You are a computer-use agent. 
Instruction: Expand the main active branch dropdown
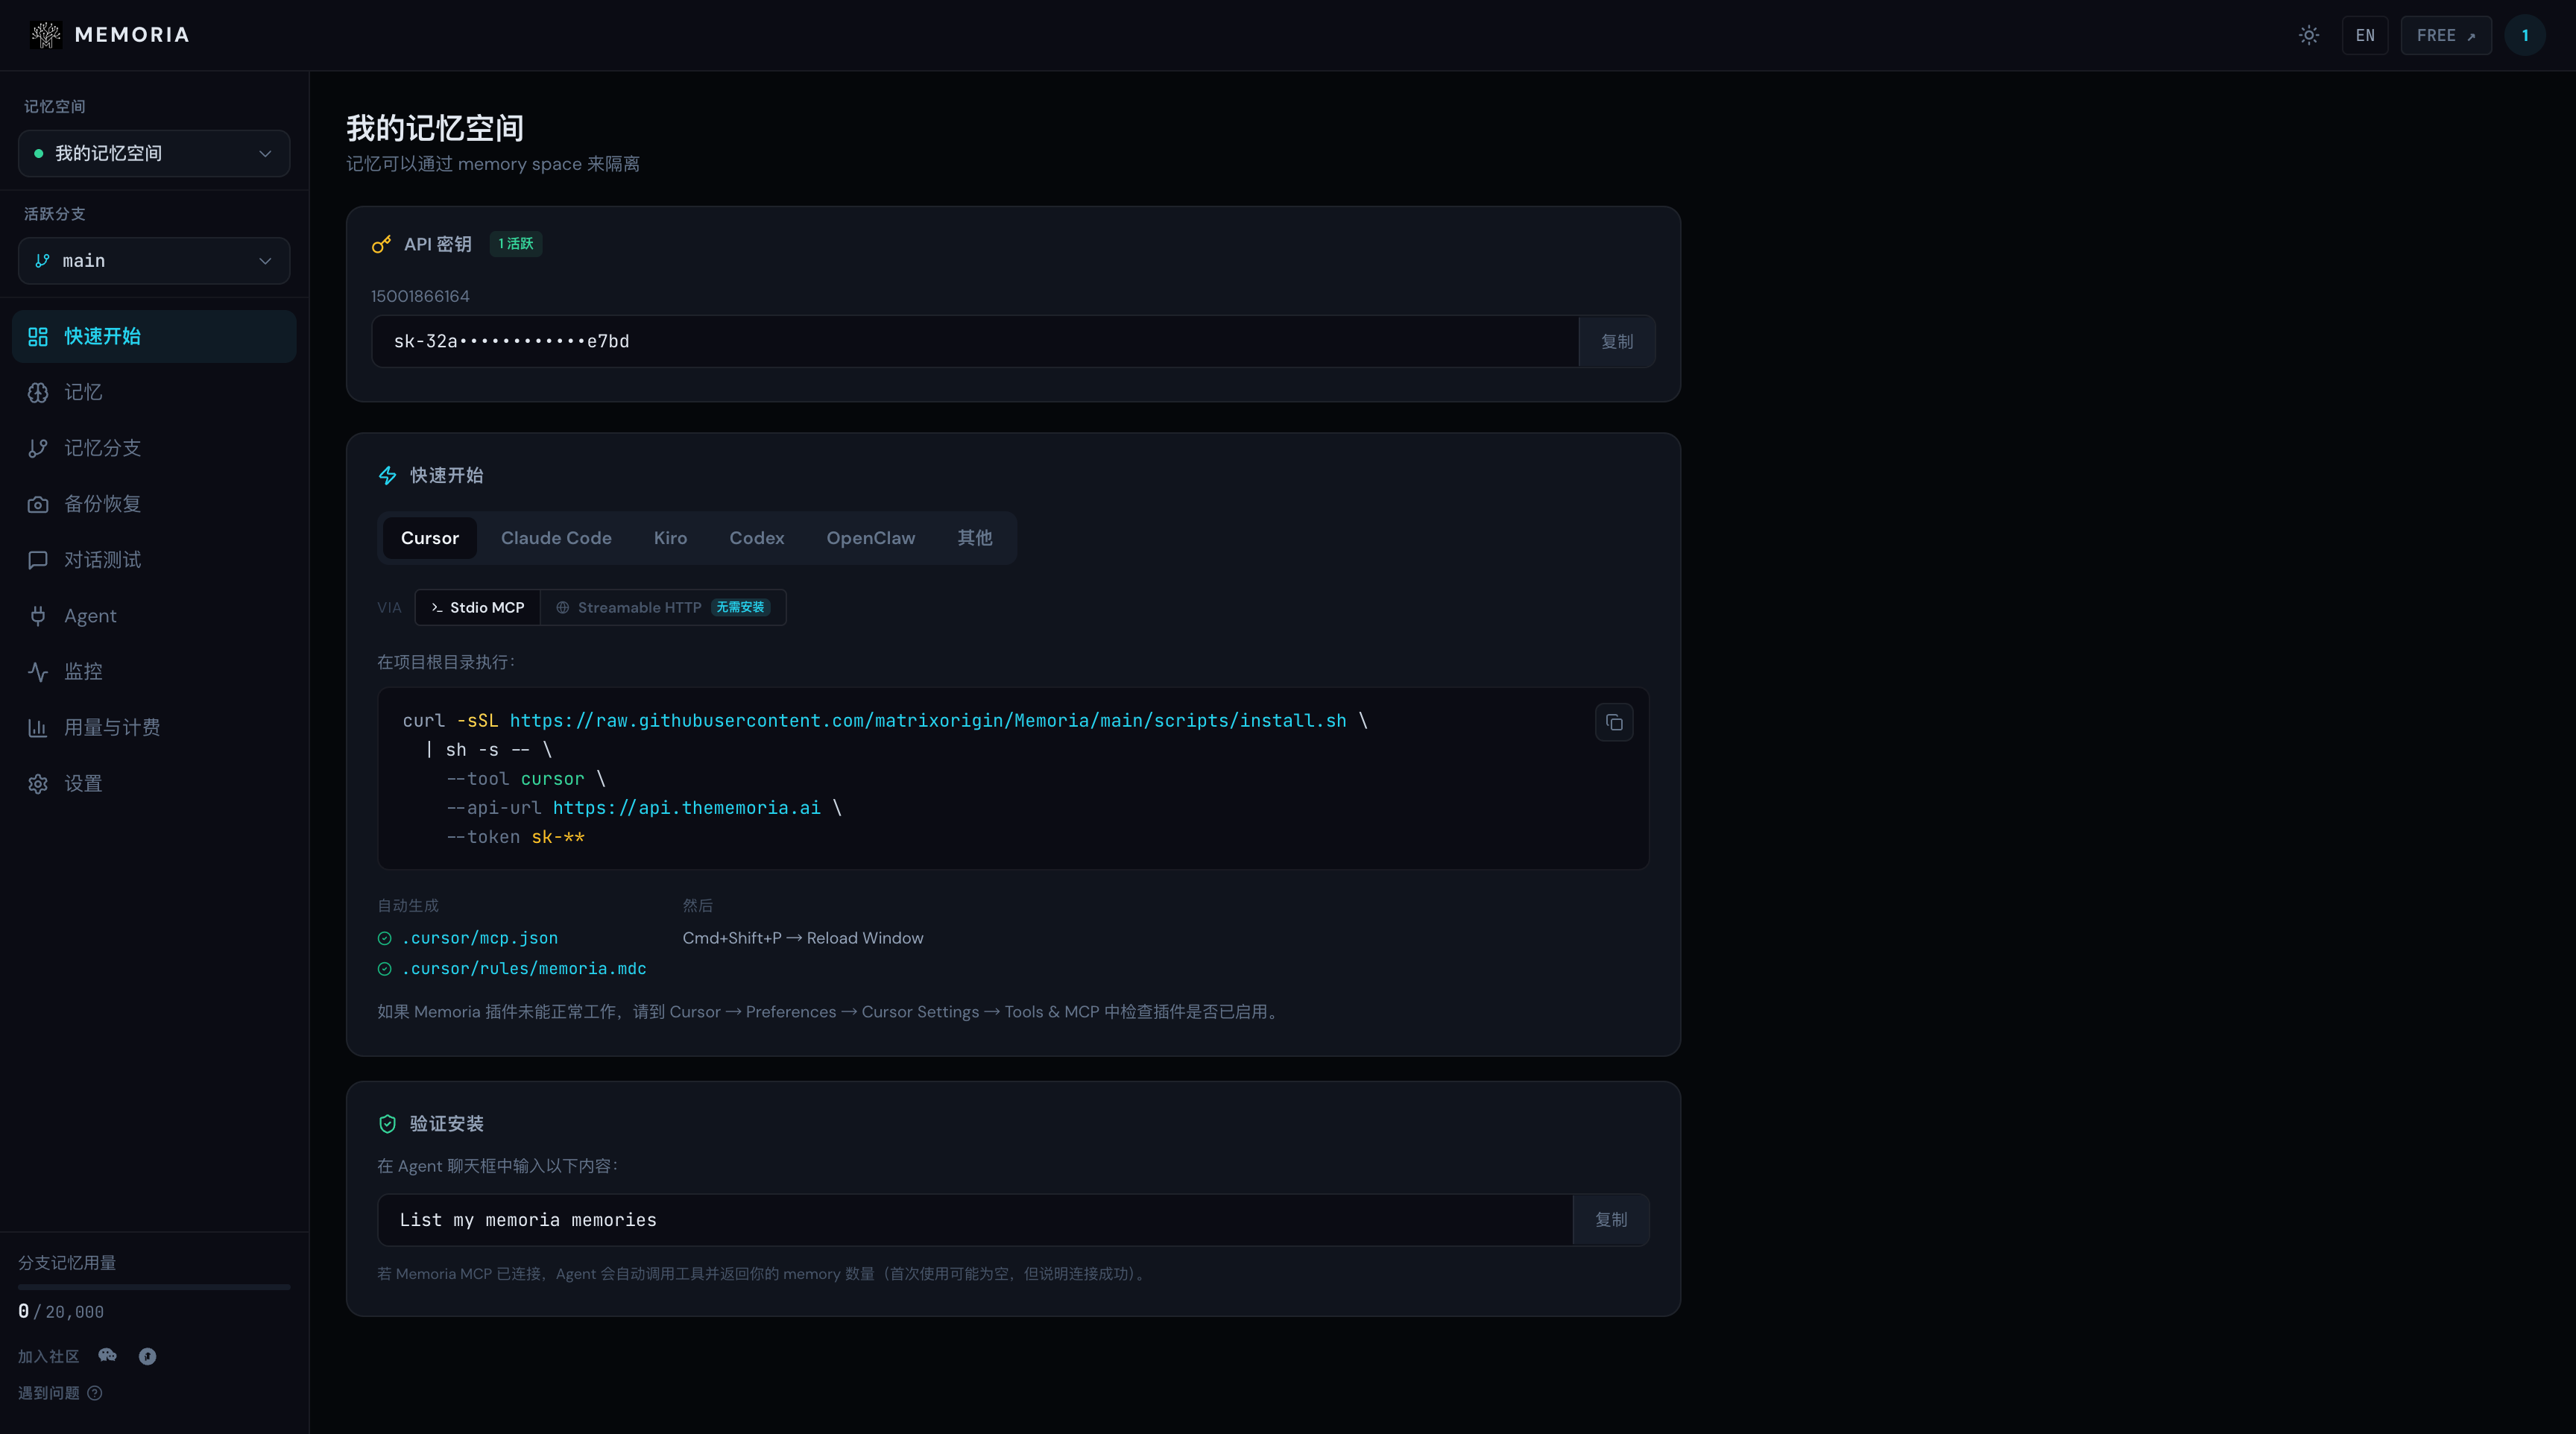point(154,261)
